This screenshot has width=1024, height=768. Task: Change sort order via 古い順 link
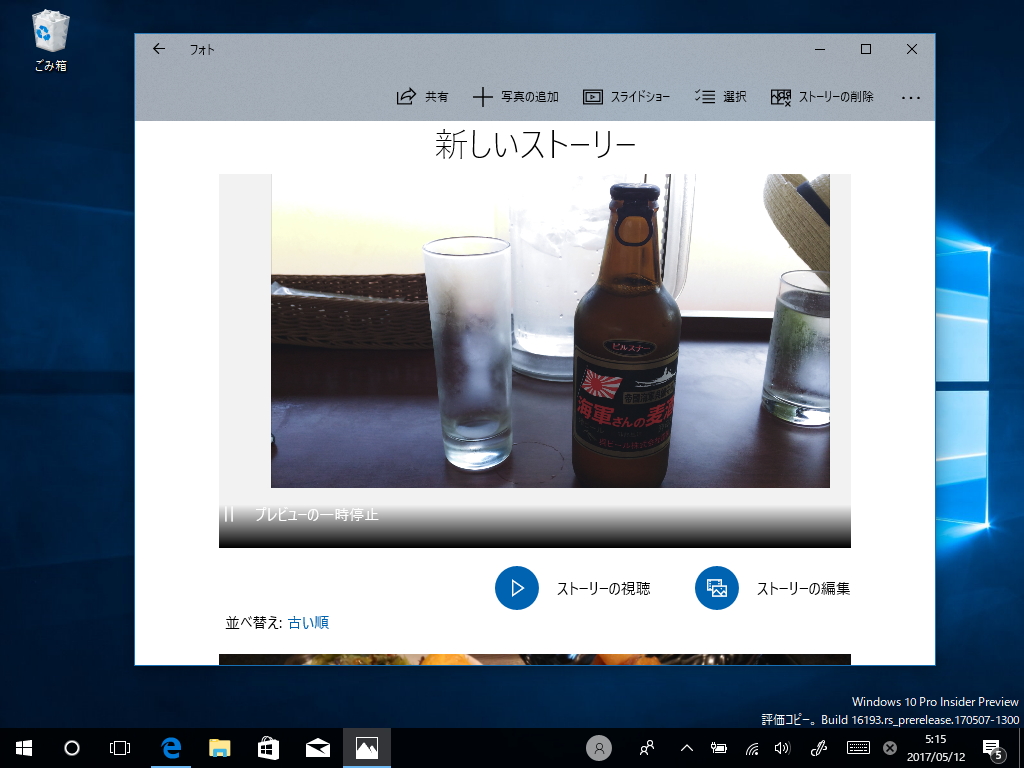pyautogui.click(x=310, y=622)
